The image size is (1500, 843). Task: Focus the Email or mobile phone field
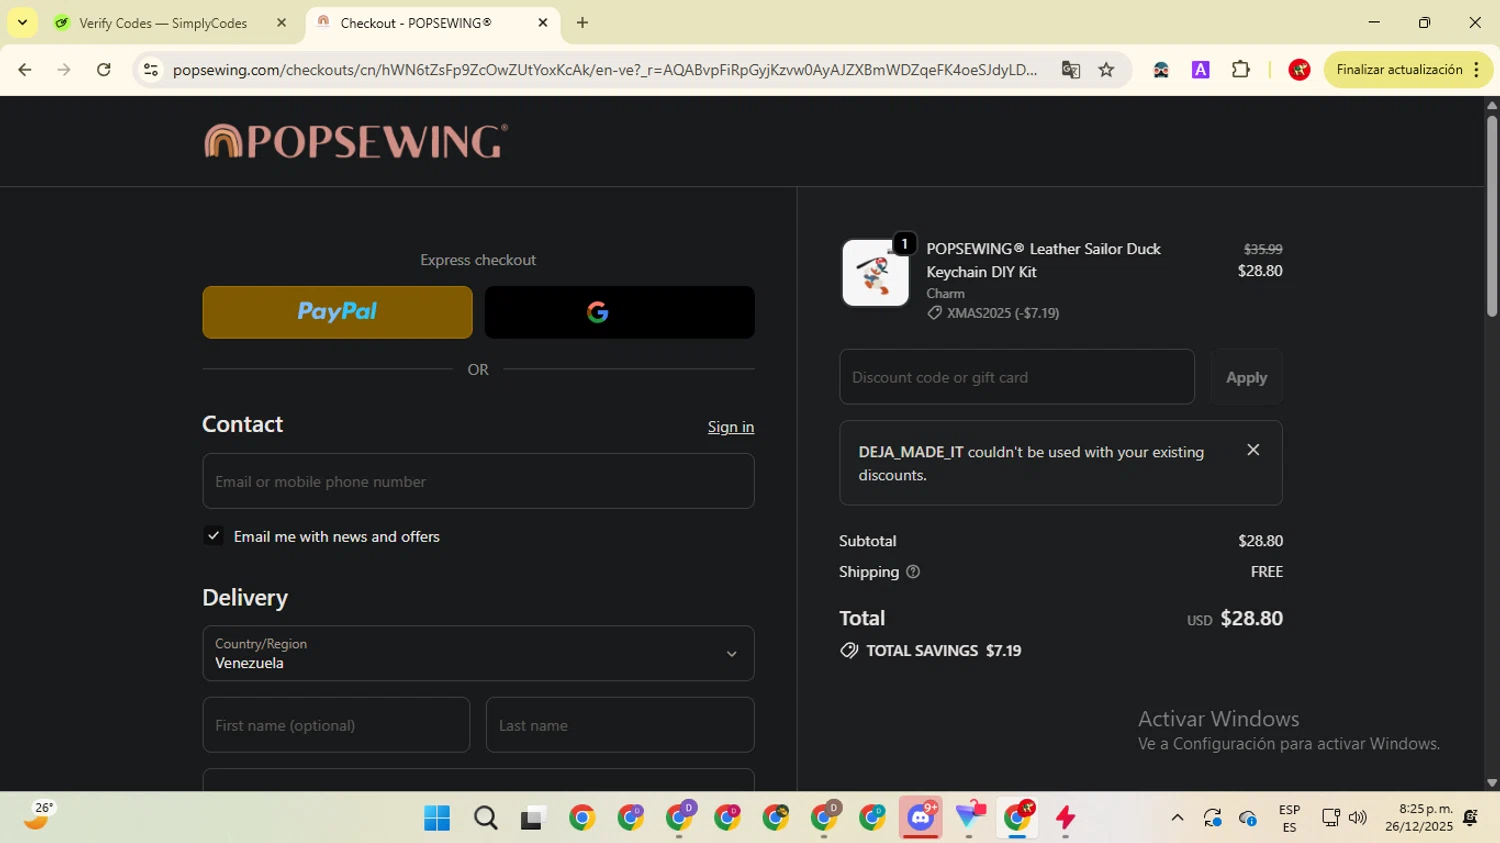(x=478, y=481)
